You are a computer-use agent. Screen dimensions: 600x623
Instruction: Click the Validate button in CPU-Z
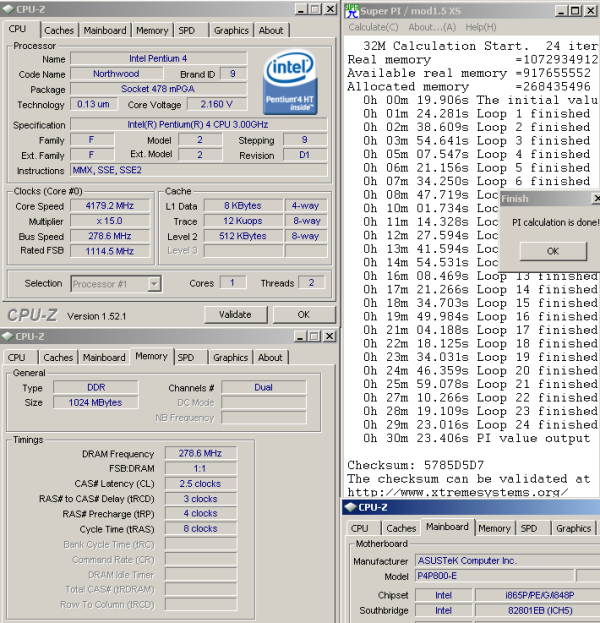click(x=235, y=315)
